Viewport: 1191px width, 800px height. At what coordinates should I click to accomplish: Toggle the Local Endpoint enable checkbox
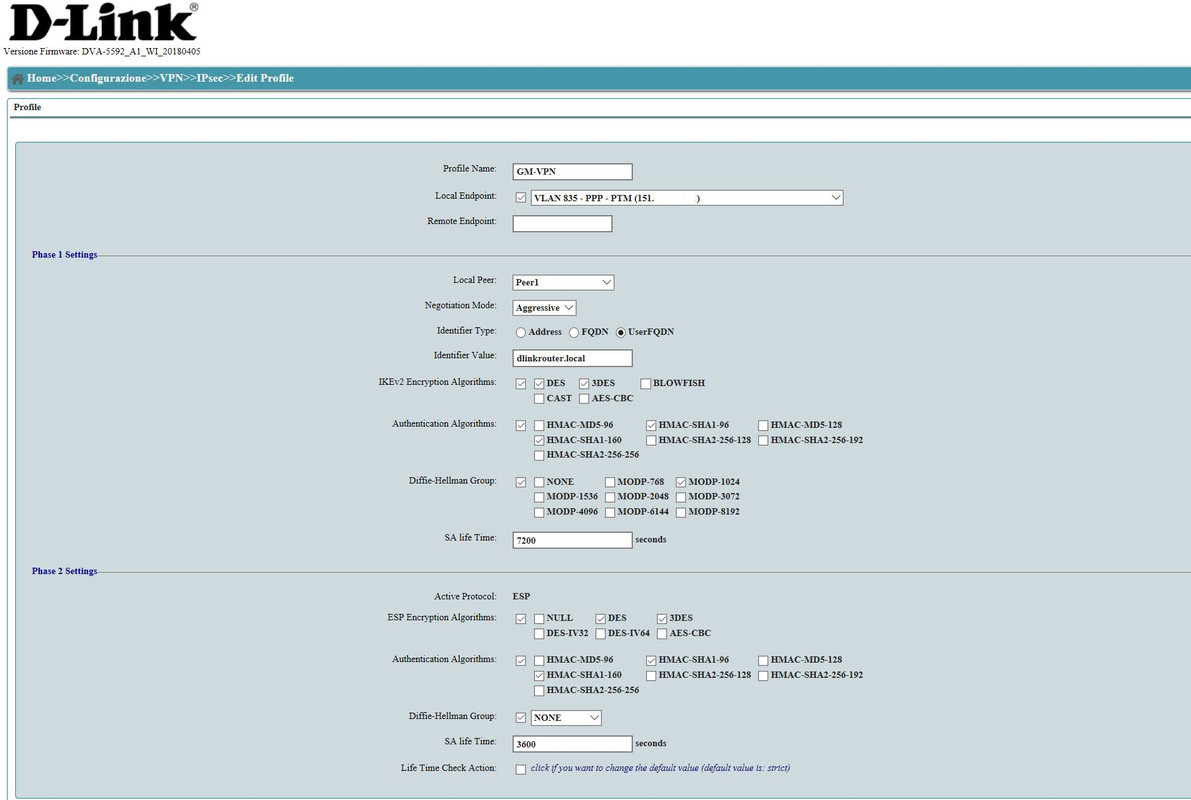520,198
